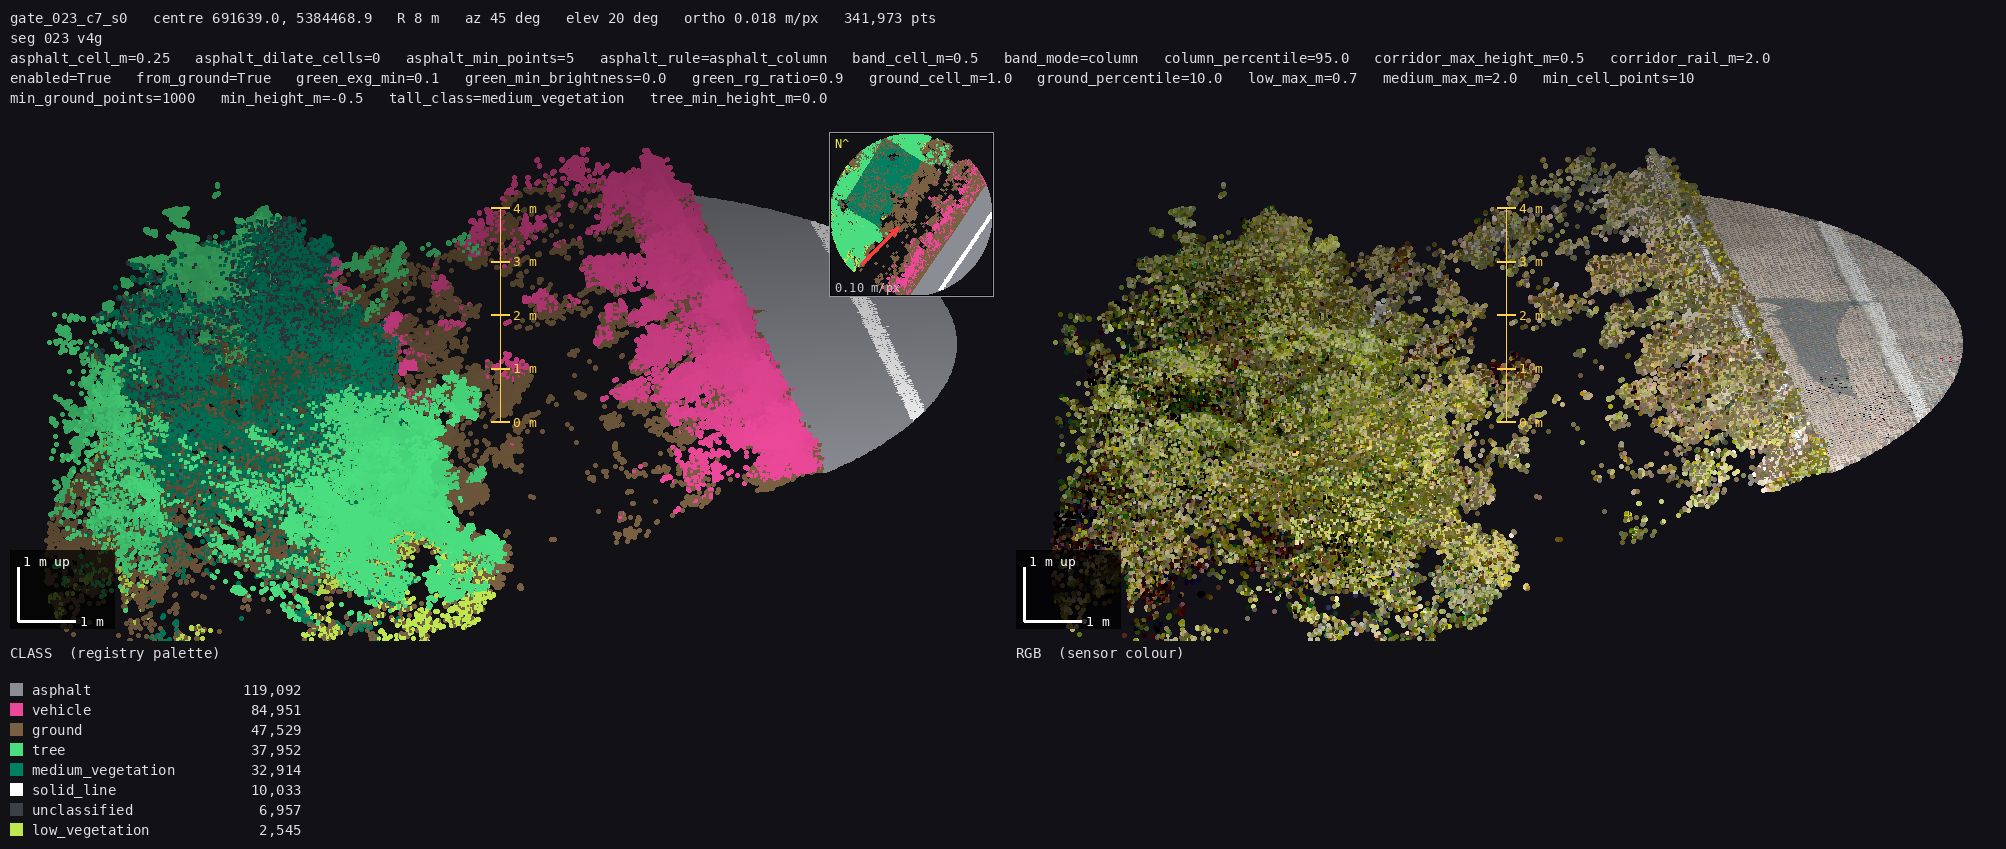Screen dimensions: 2006x849
Task: Click the 1 m up scale box in class view
Action: tap(62, 590)
